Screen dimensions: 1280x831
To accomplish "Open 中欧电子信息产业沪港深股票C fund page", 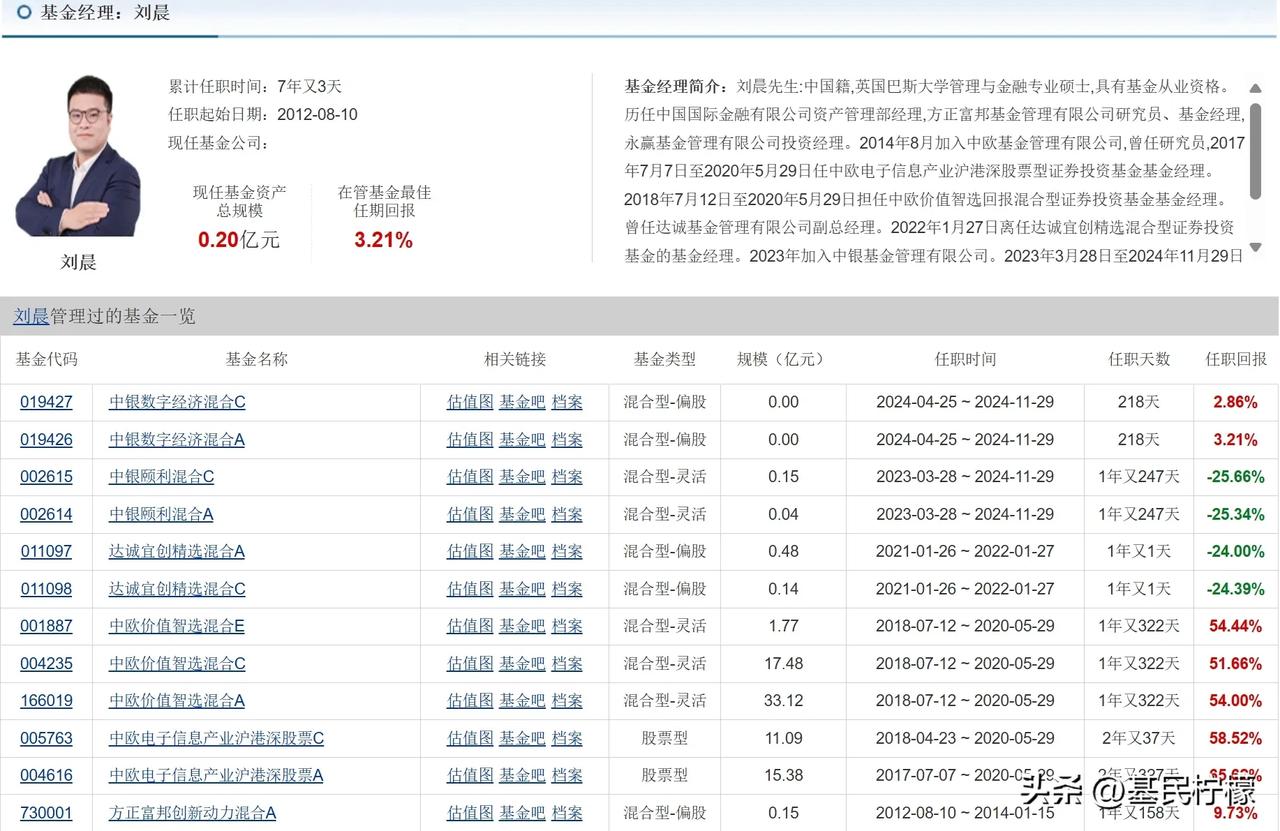I will 216,738.
